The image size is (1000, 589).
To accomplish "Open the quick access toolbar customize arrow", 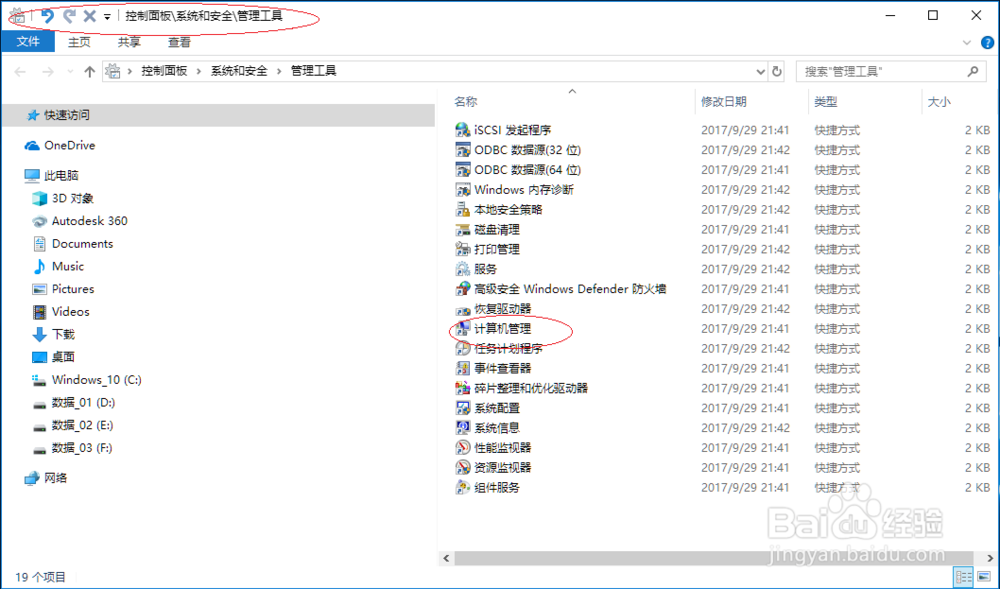I will [107, 16].
